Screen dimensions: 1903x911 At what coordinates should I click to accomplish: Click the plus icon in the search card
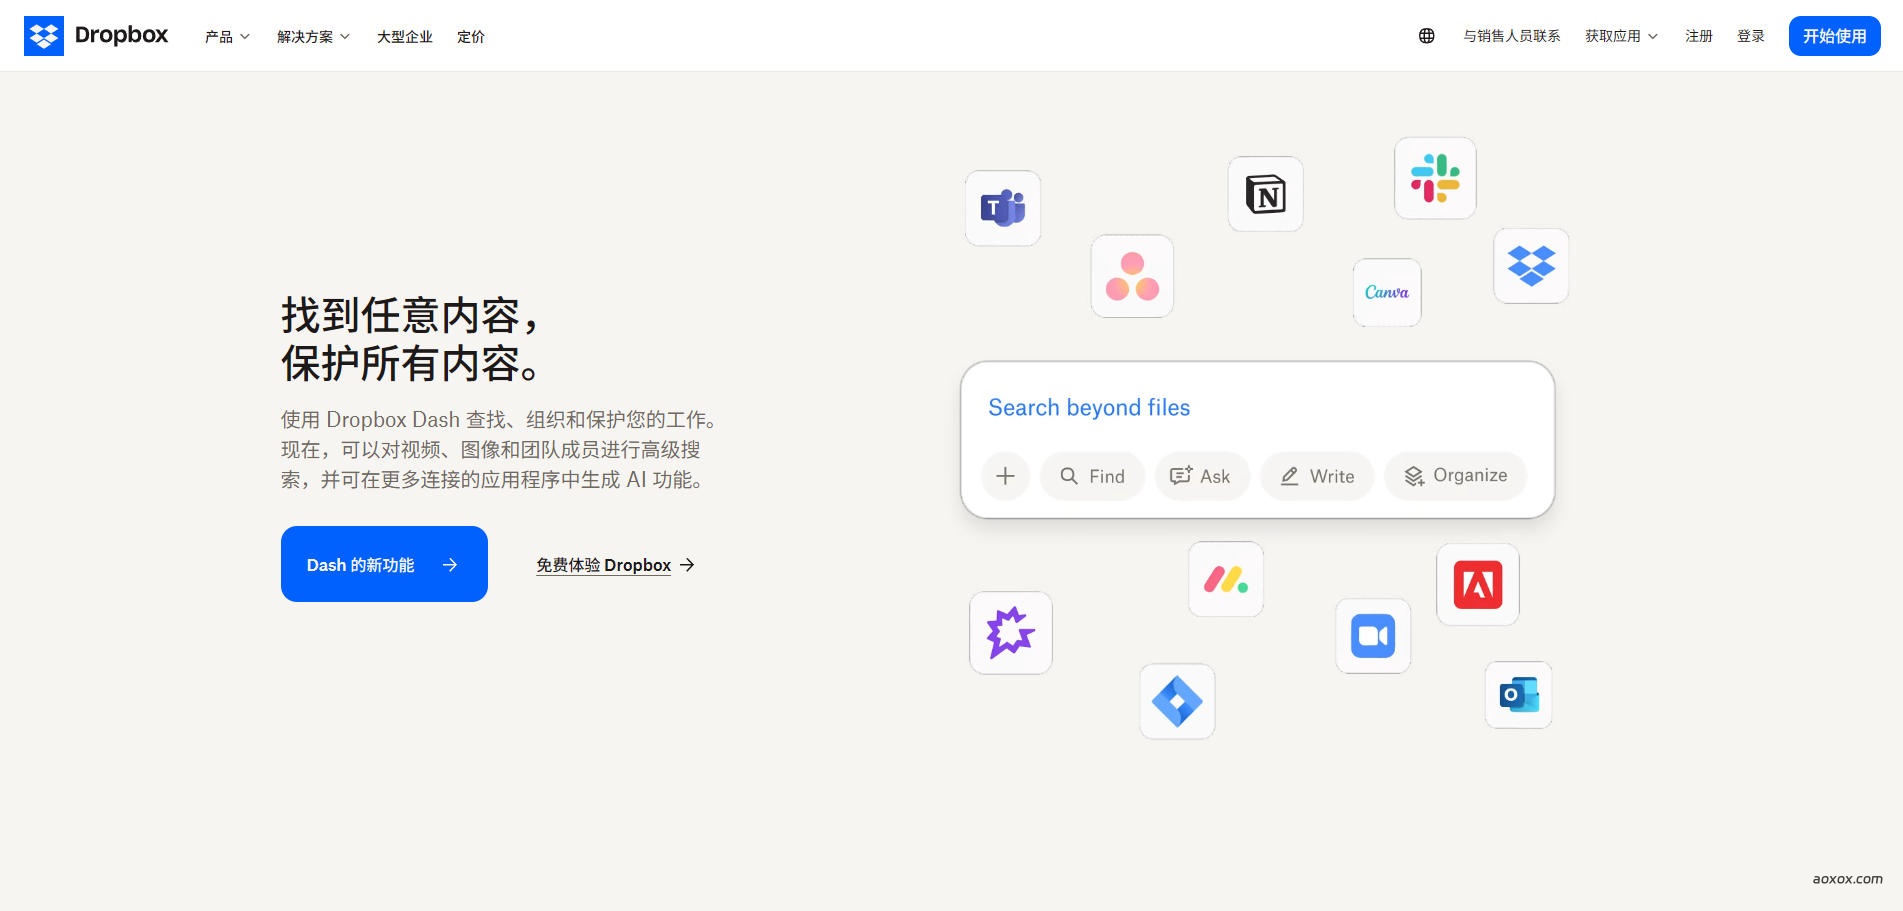click(1005, 476)
